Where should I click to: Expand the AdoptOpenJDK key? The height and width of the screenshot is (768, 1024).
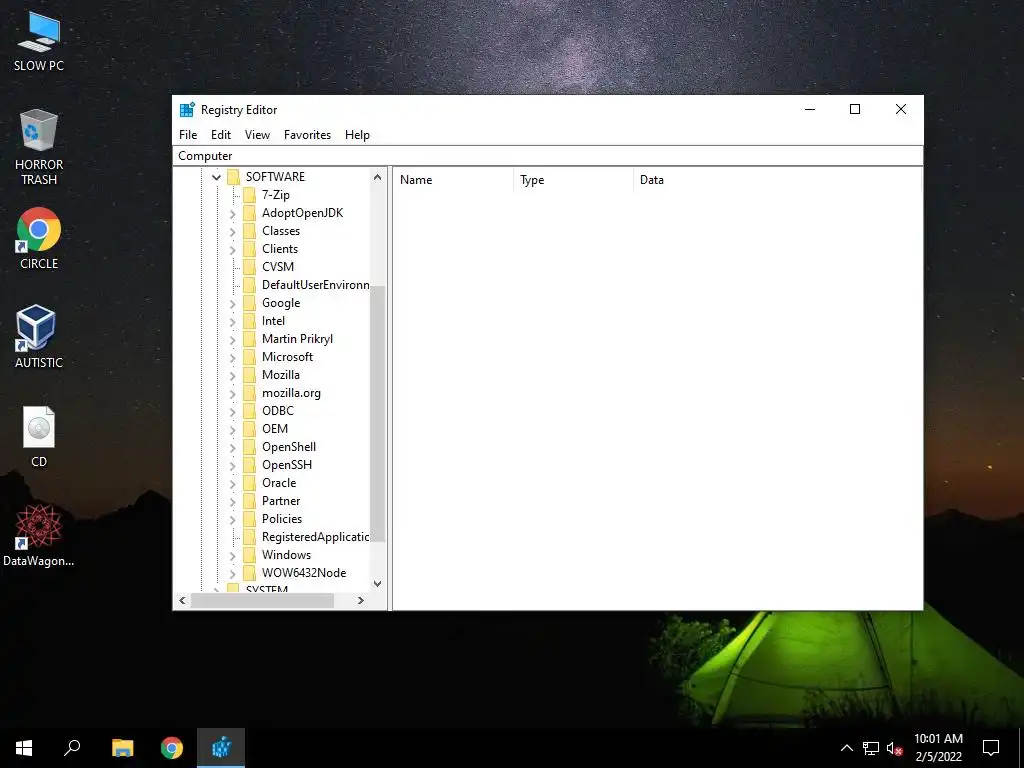232,213
